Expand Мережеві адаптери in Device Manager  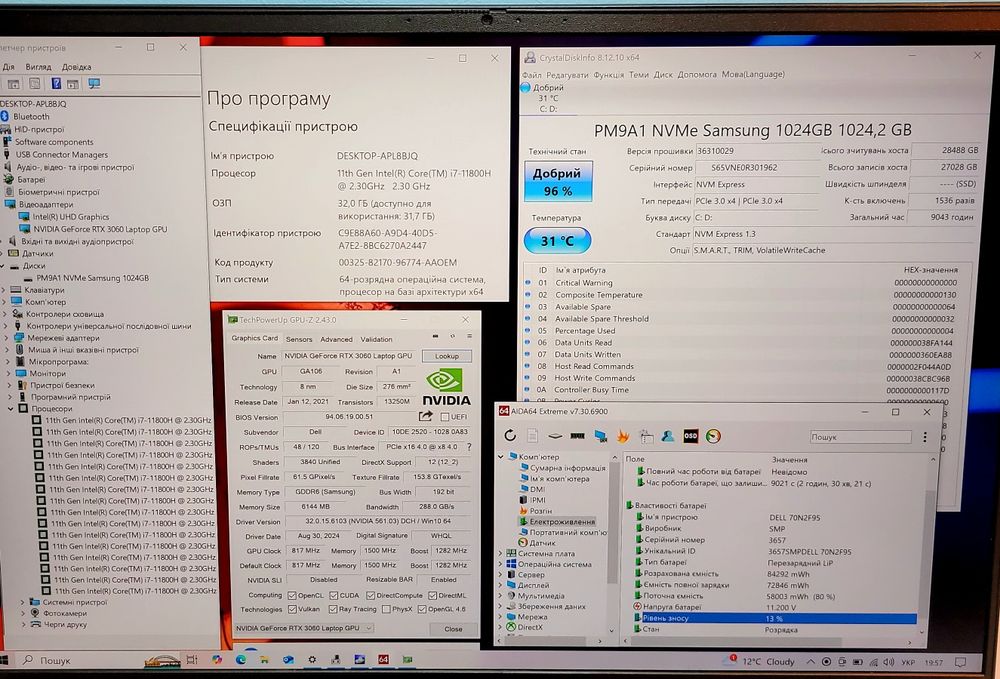click(x=8, y=338)
